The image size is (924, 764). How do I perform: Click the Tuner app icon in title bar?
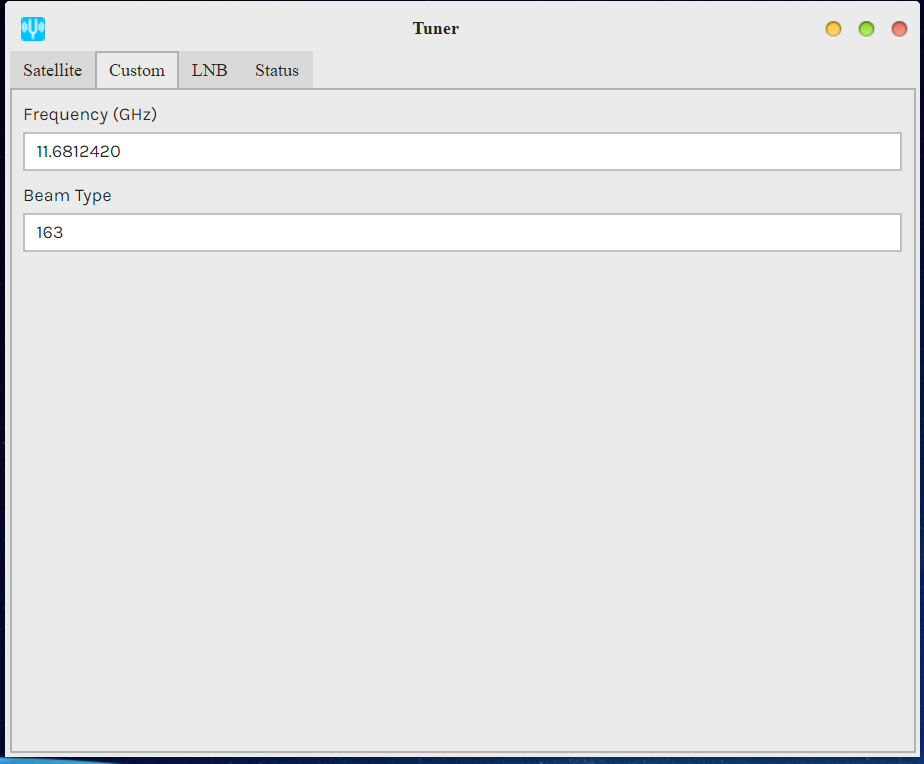pyautogui.click(x=33, y=29)
